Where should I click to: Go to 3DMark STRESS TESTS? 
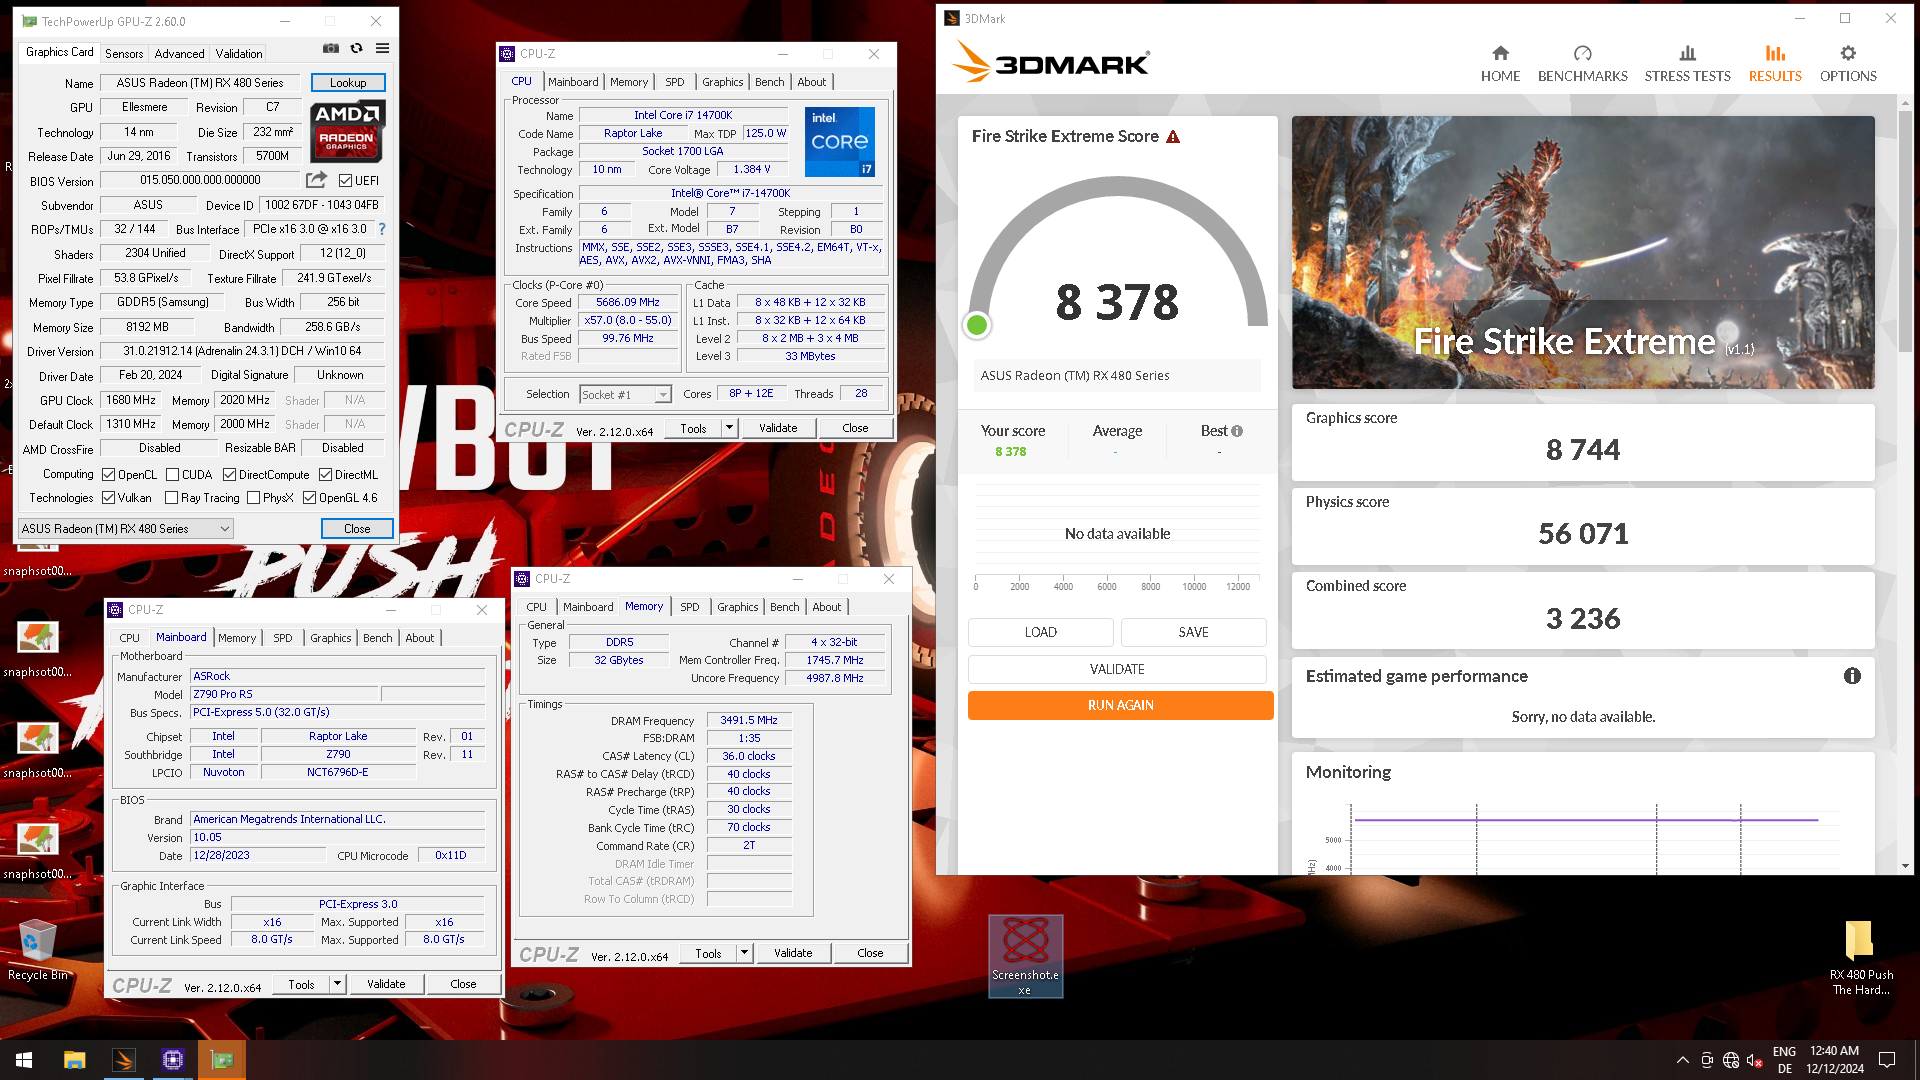click(x=1687, y=64)
